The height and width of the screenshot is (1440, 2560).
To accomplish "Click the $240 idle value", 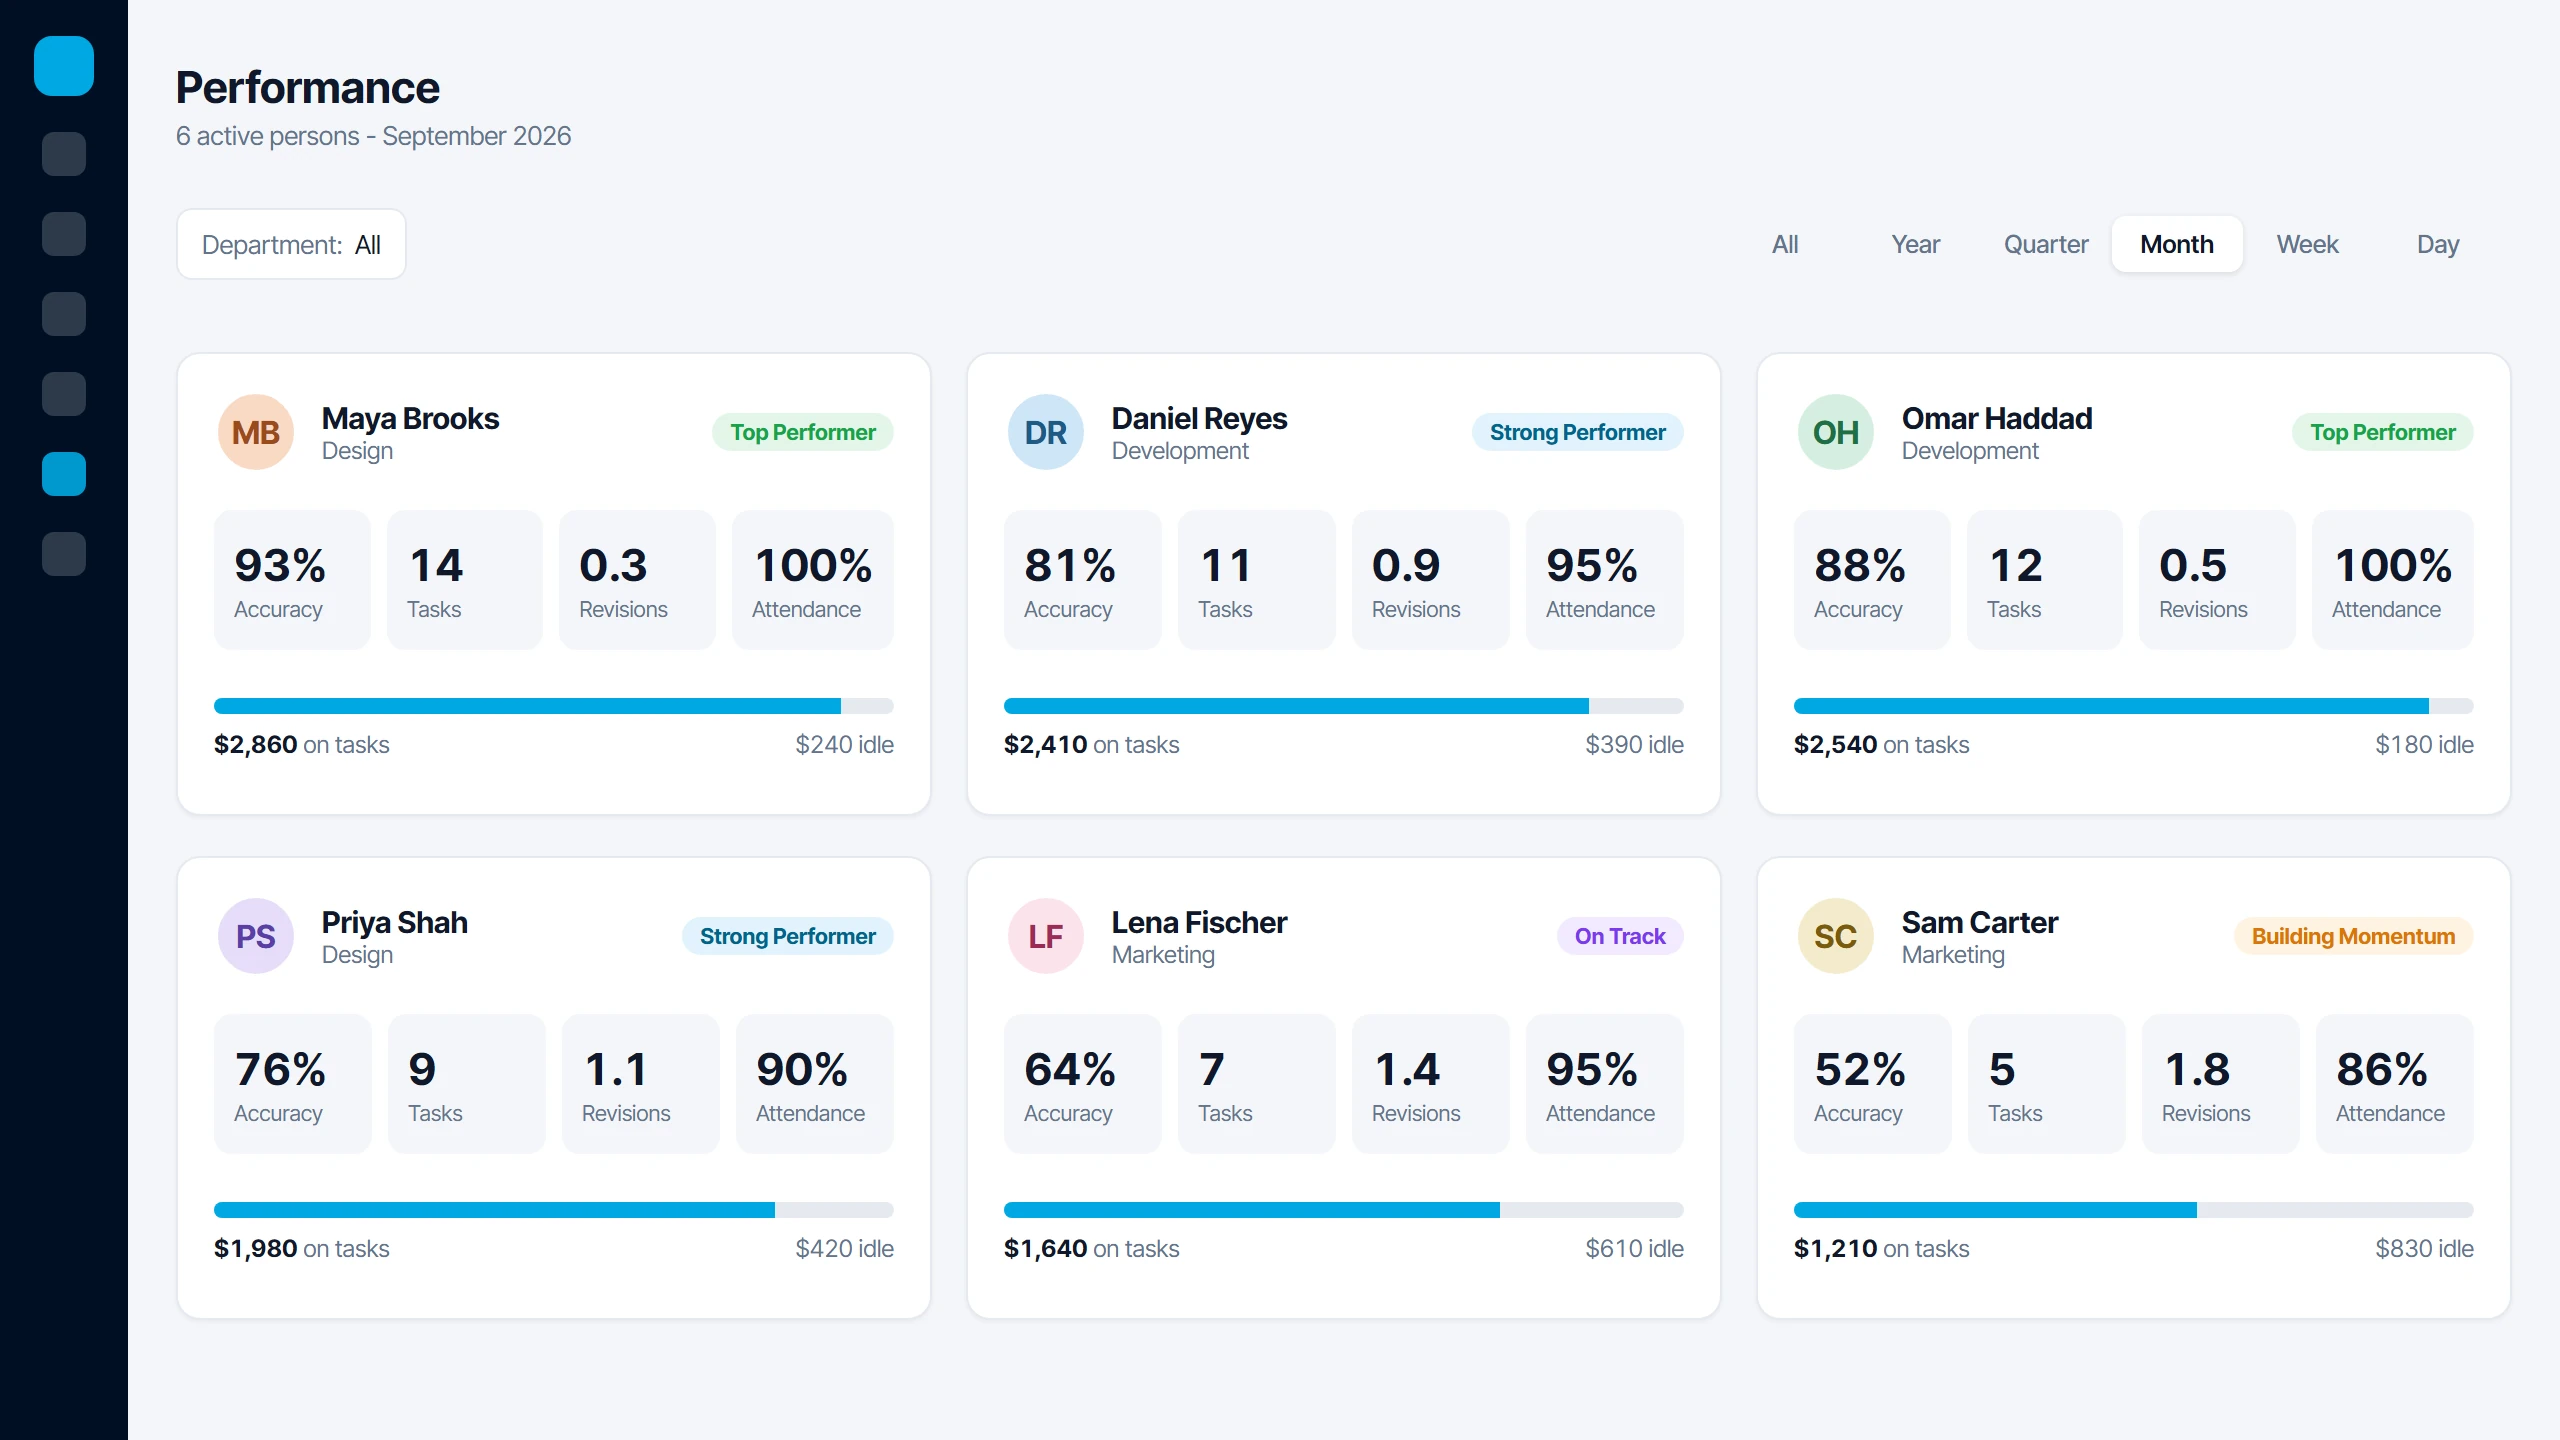I will coord(844,744).
